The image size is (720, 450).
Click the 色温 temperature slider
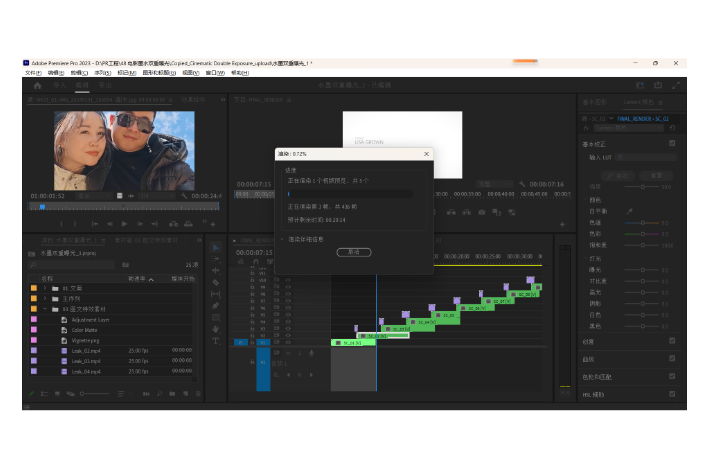[x=642, y=223]
